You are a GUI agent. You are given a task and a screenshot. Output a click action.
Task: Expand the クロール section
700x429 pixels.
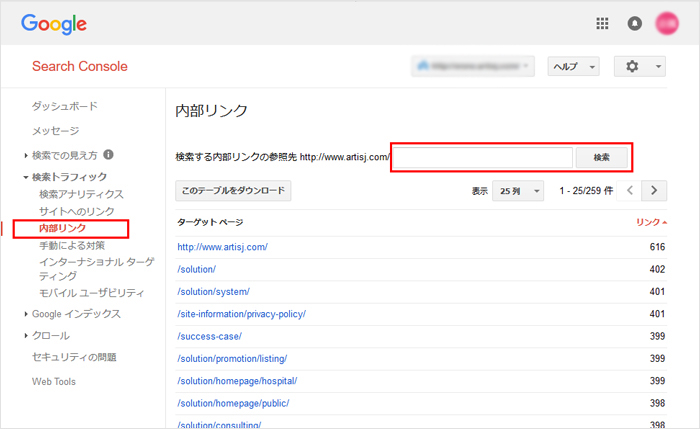click(x=26, y=335)
